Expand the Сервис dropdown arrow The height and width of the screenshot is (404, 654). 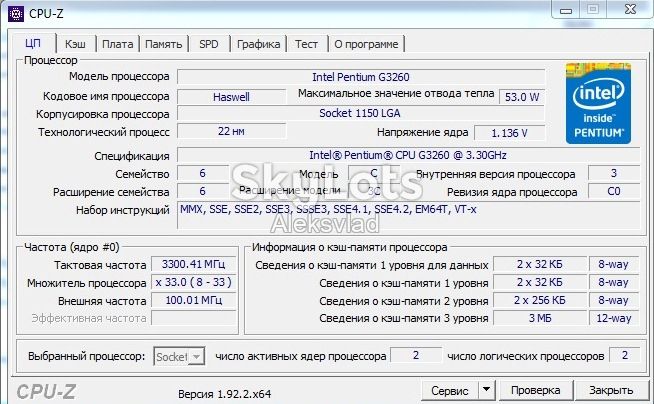click(486, 390)
